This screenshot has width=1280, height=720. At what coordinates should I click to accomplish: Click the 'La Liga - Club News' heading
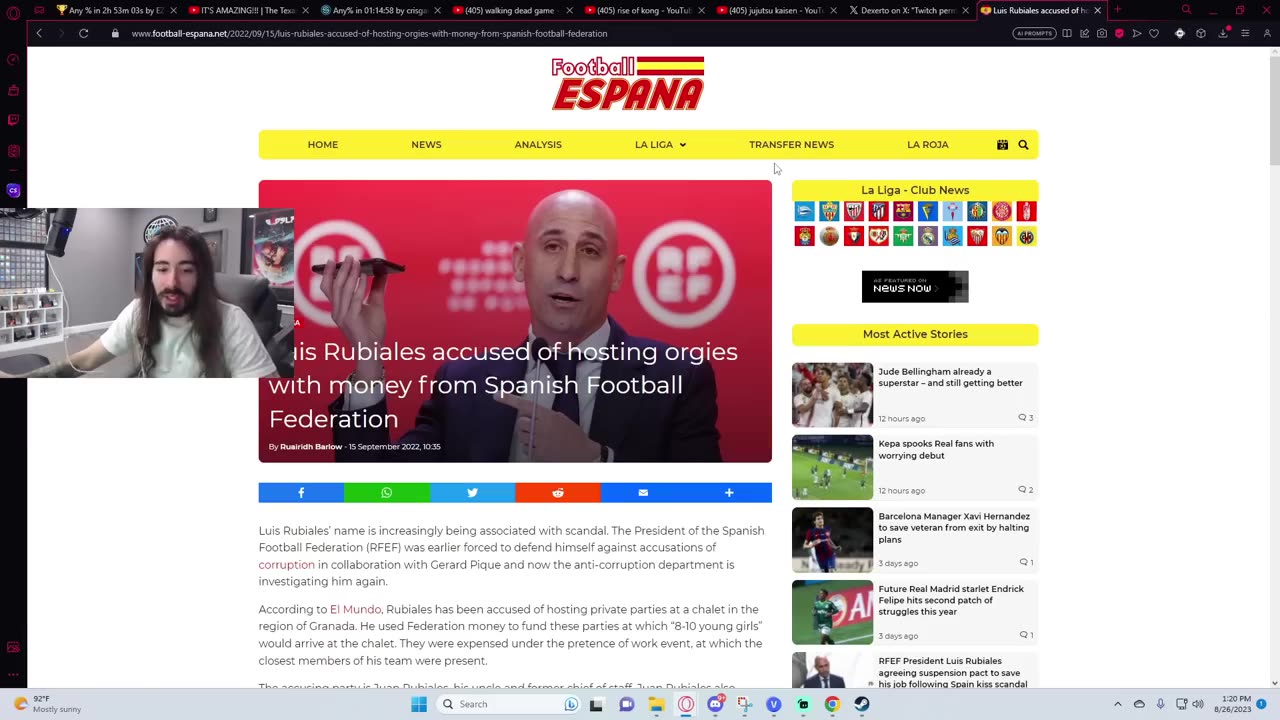coord(915,190)
